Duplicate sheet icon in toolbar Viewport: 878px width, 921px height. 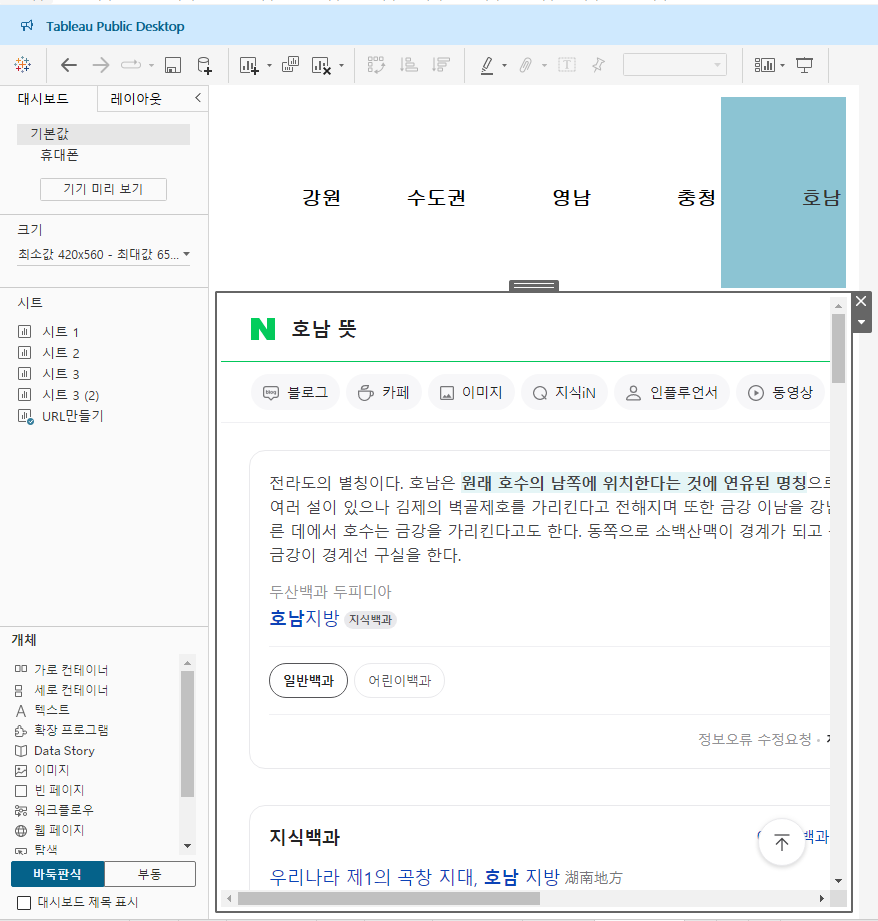coord(290,65)
